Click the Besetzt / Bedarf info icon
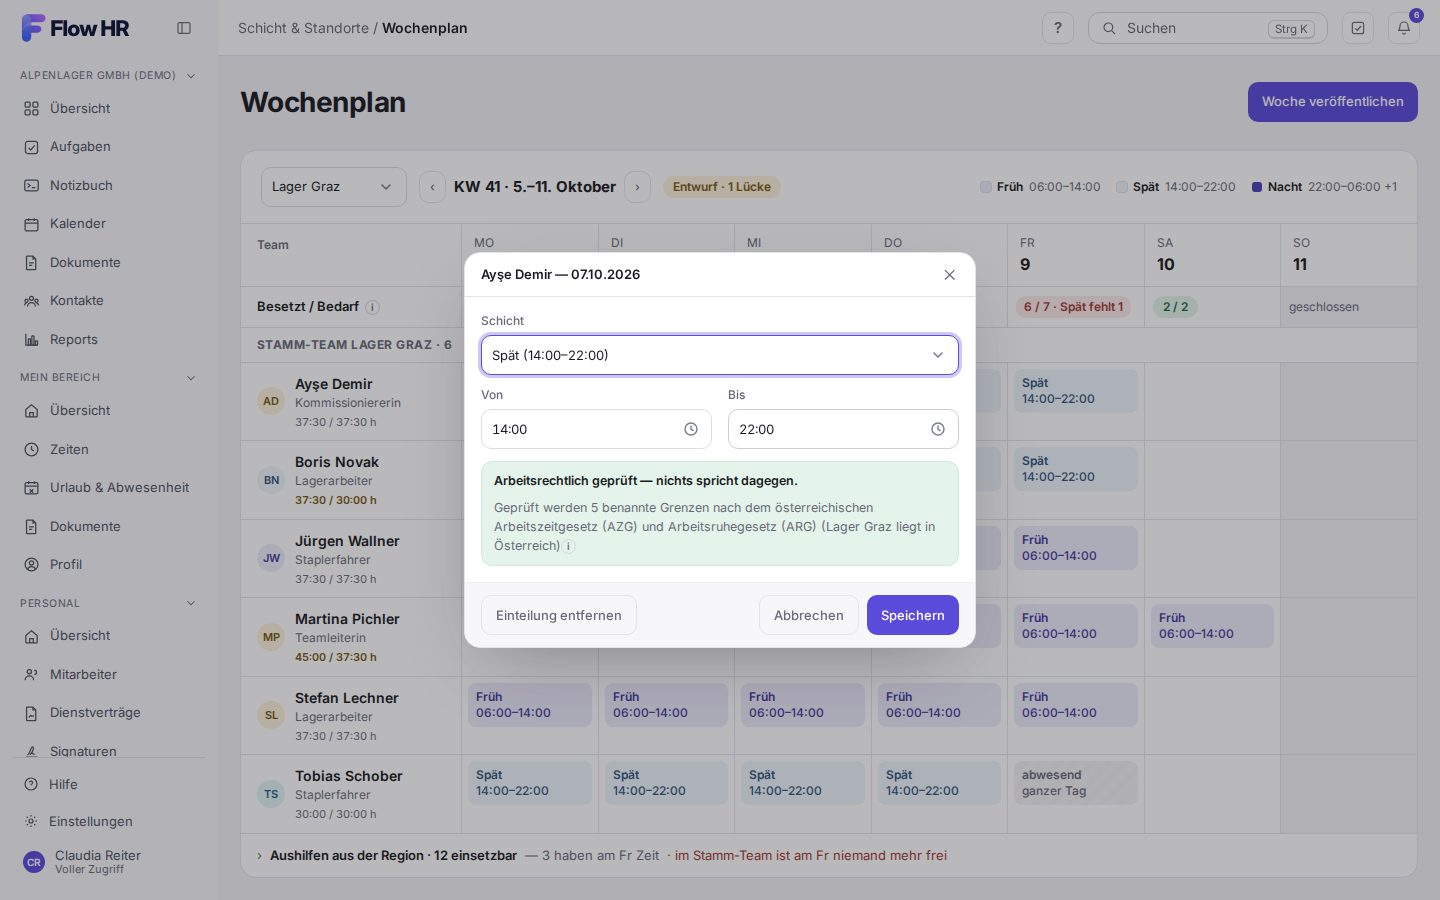Screen dimensions: 1440x900 click(372, 307)
